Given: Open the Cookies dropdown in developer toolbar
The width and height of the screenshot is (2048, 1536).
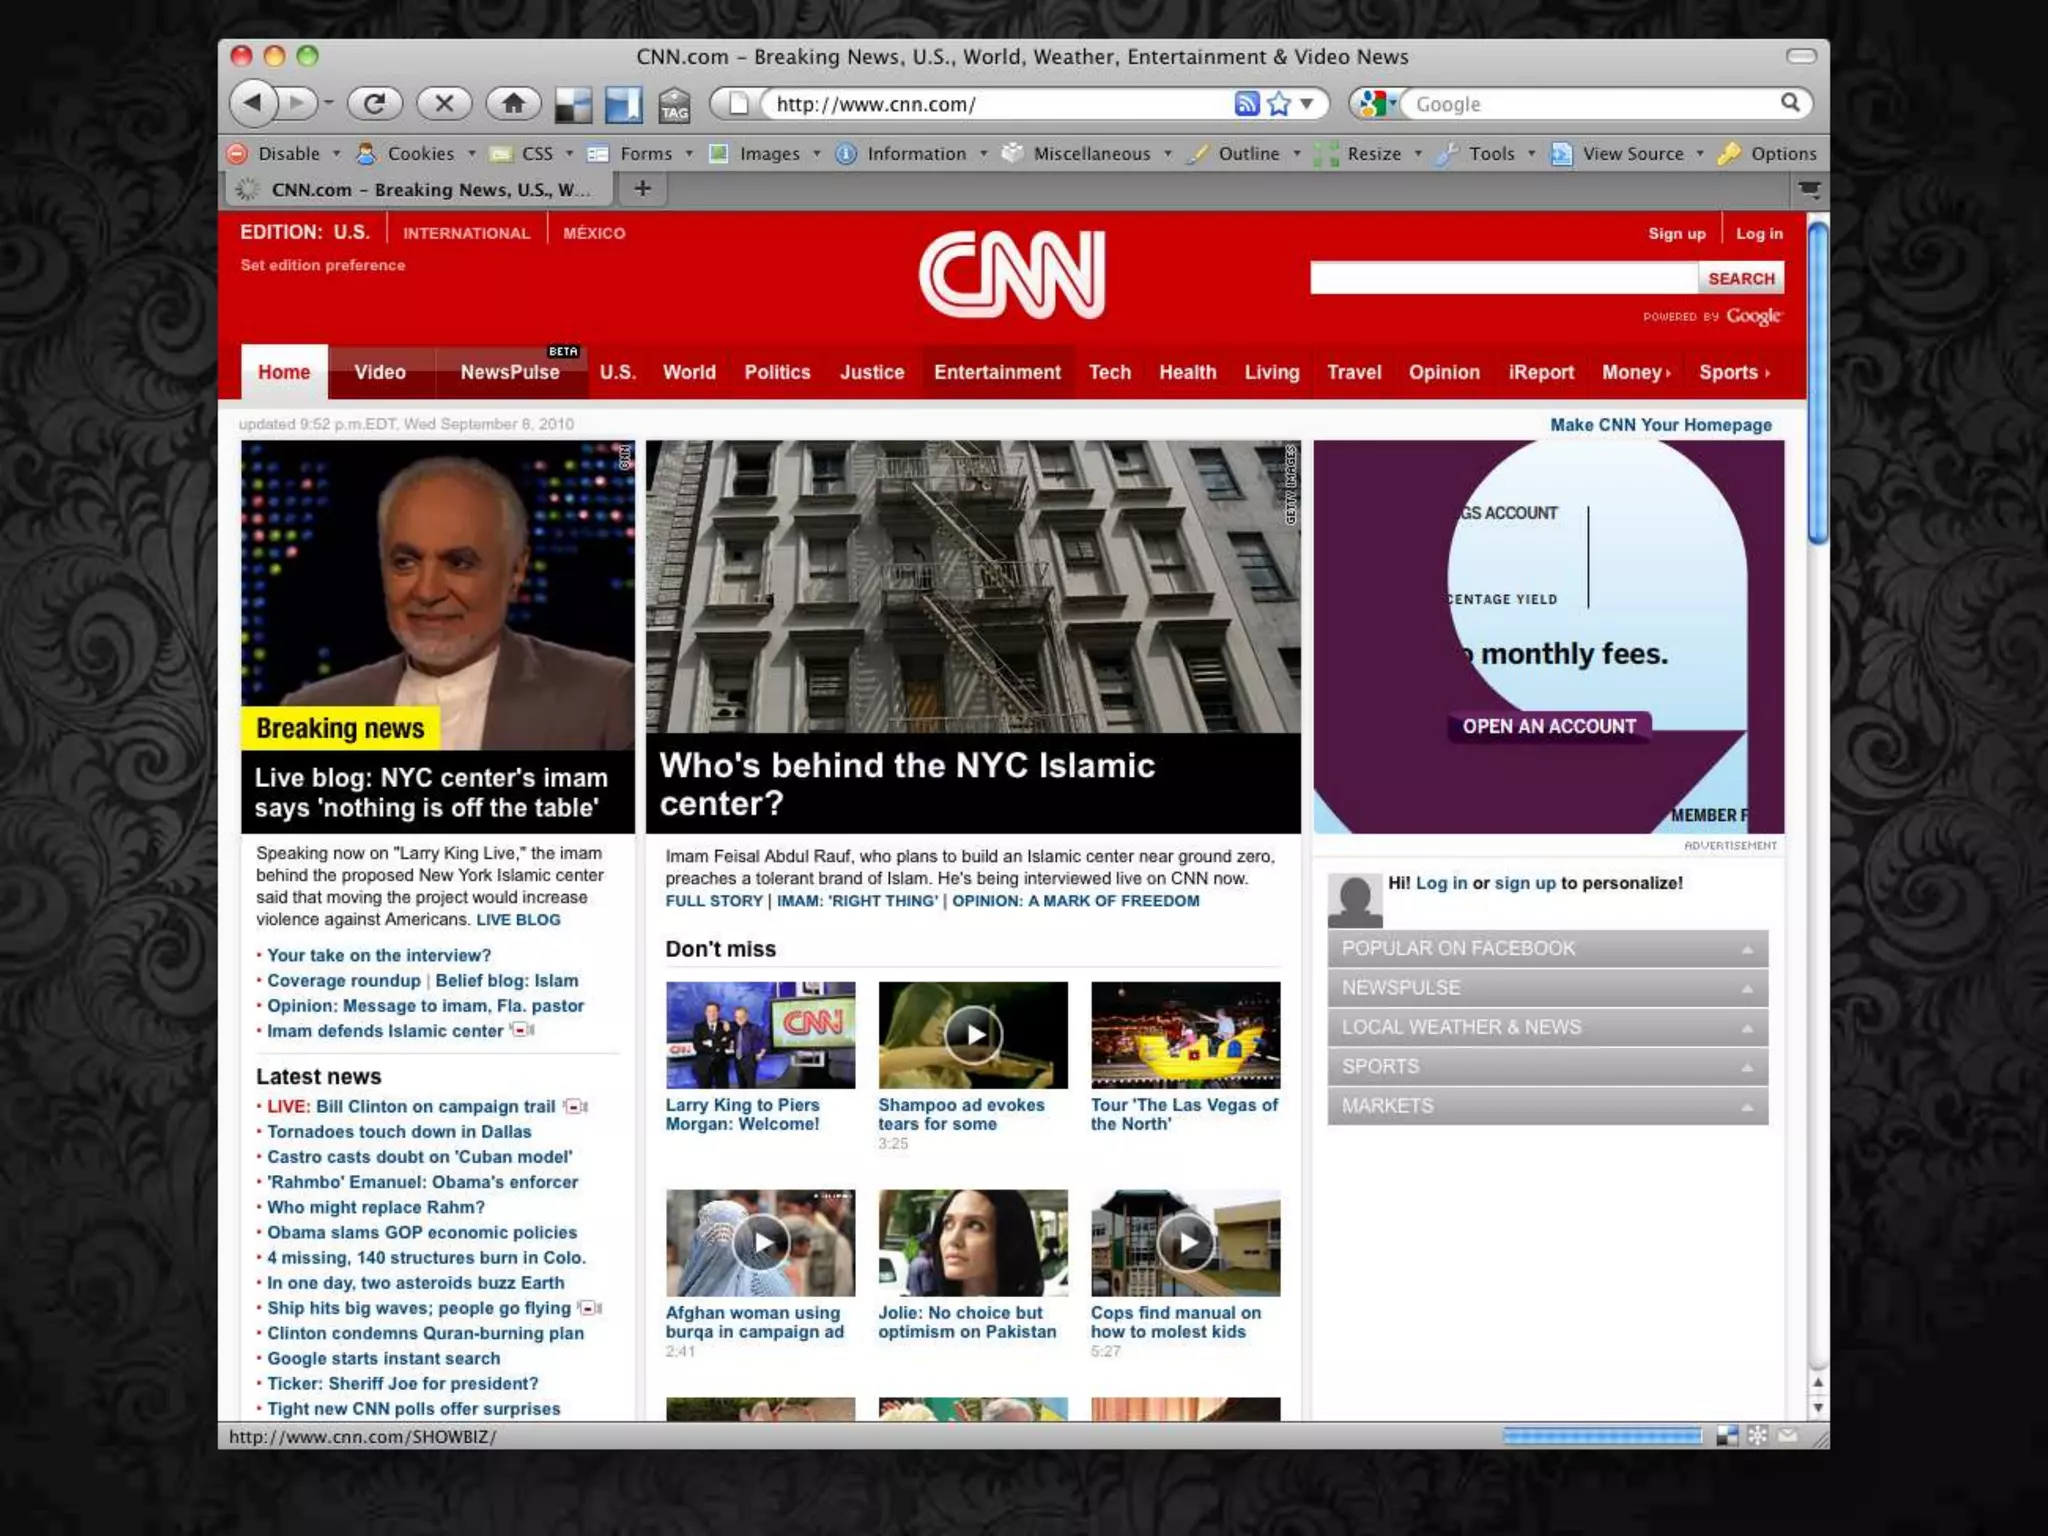Looking at the screenshot, I should click(420, 153).
